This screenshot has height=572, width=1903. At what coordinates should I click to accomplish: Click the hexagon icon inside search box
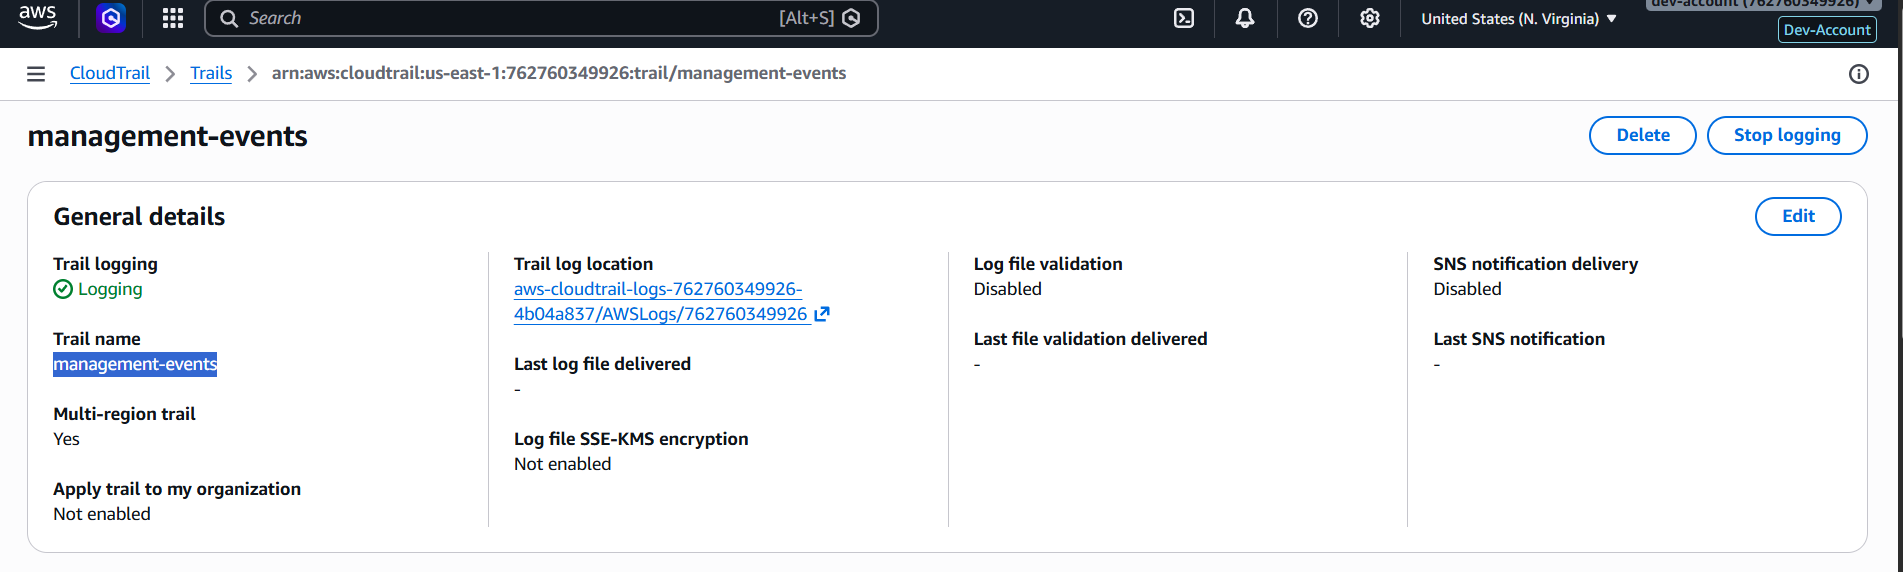[x=851, y=18]
